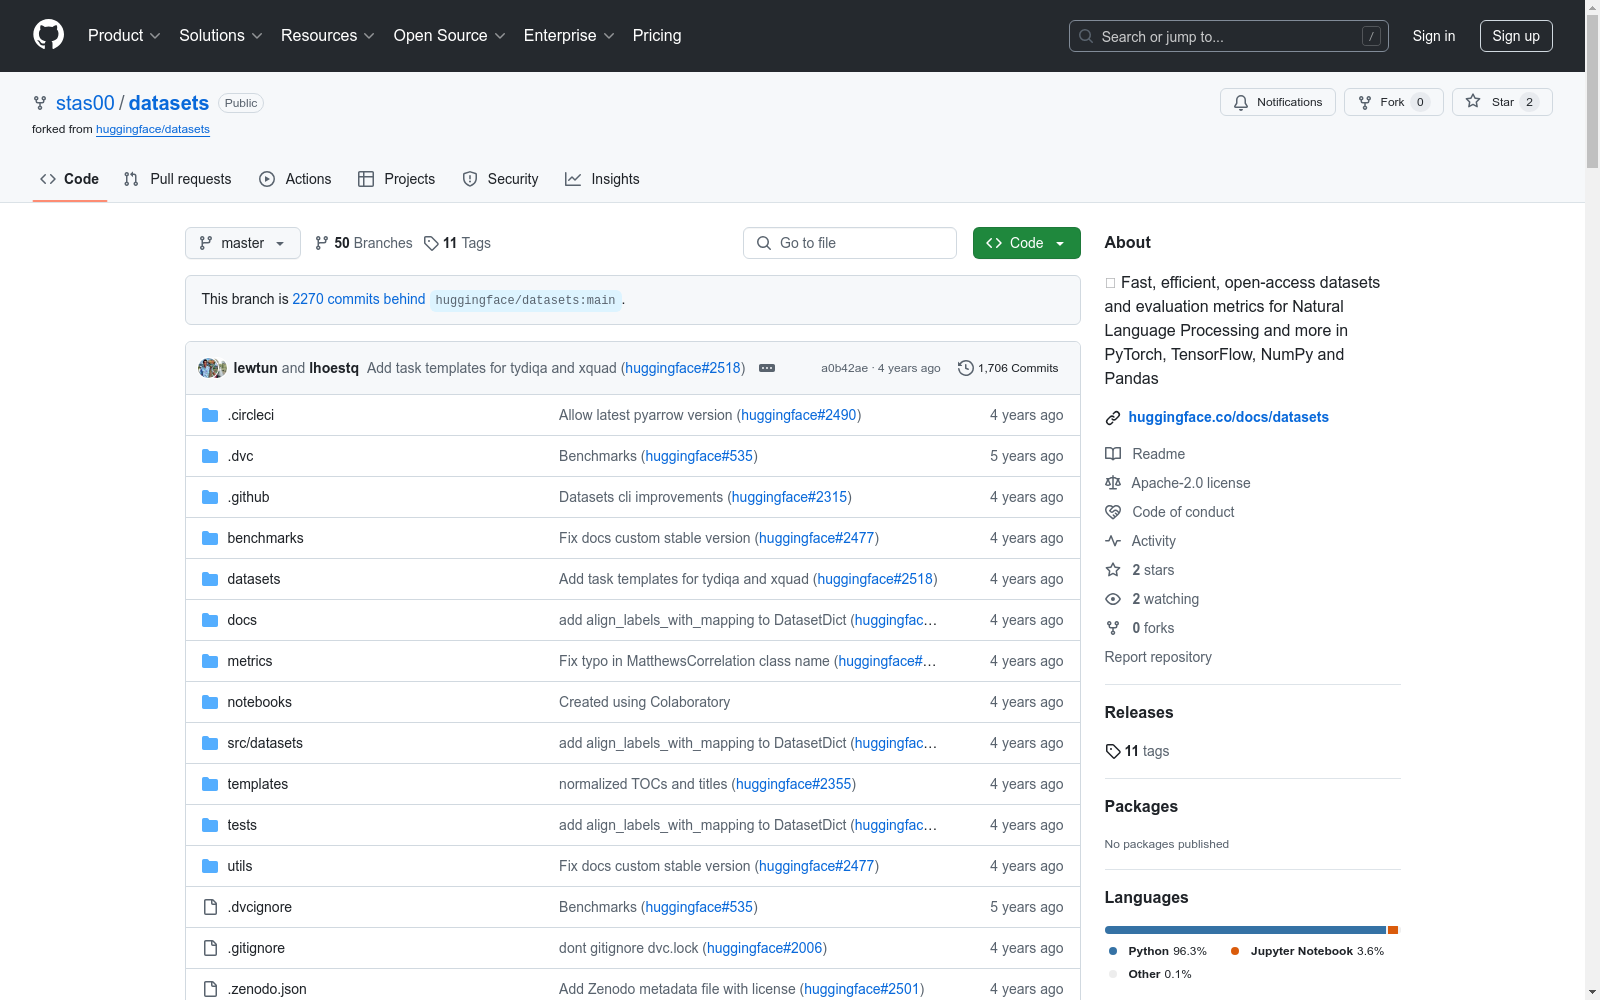Click the notifications bell icon

(1241, 102)
